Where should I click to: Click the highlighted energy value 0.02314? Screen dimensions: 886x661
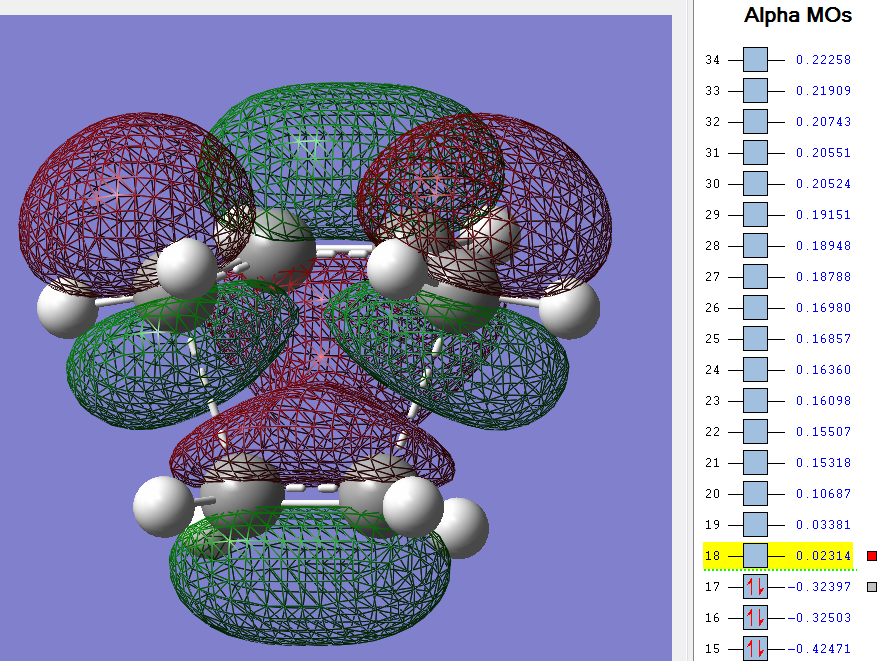[x=823, y=556]
